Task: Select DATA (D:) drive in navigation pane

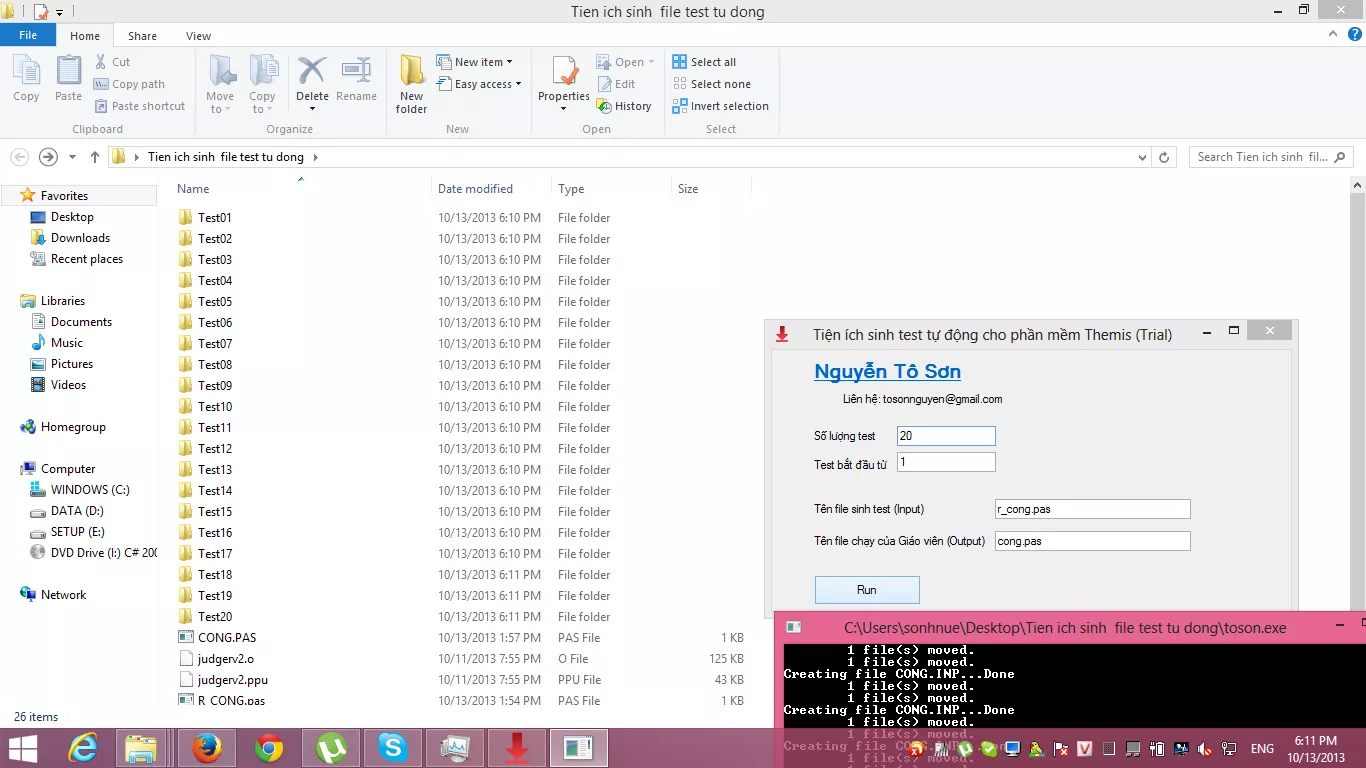Action: pyautogui.click(x=77, y=511)
